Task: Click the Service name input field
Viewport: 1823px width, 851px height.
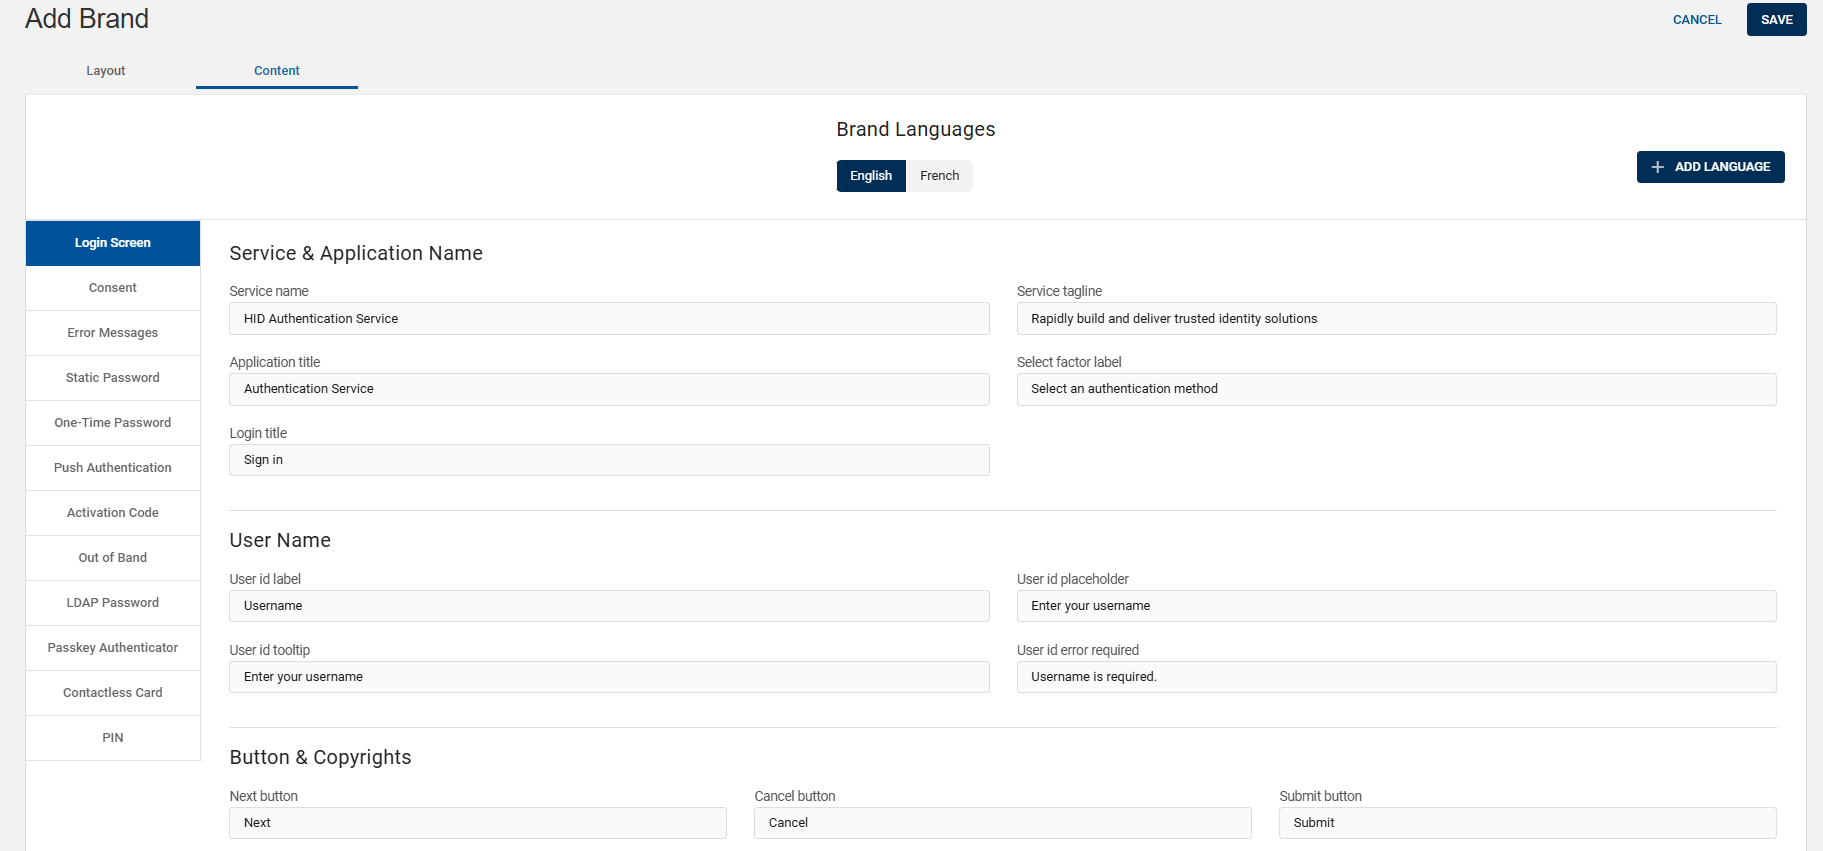Action: click(609, 319)
